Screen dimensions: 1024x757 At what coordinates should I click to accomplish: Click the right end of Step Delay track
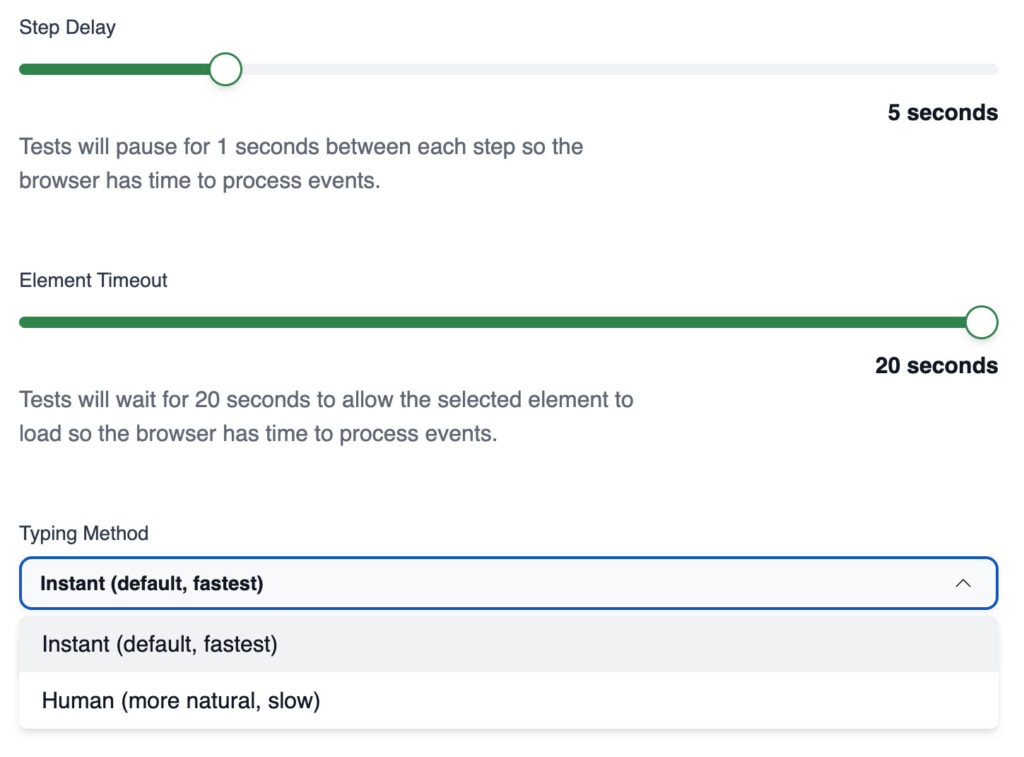[993, 69]
